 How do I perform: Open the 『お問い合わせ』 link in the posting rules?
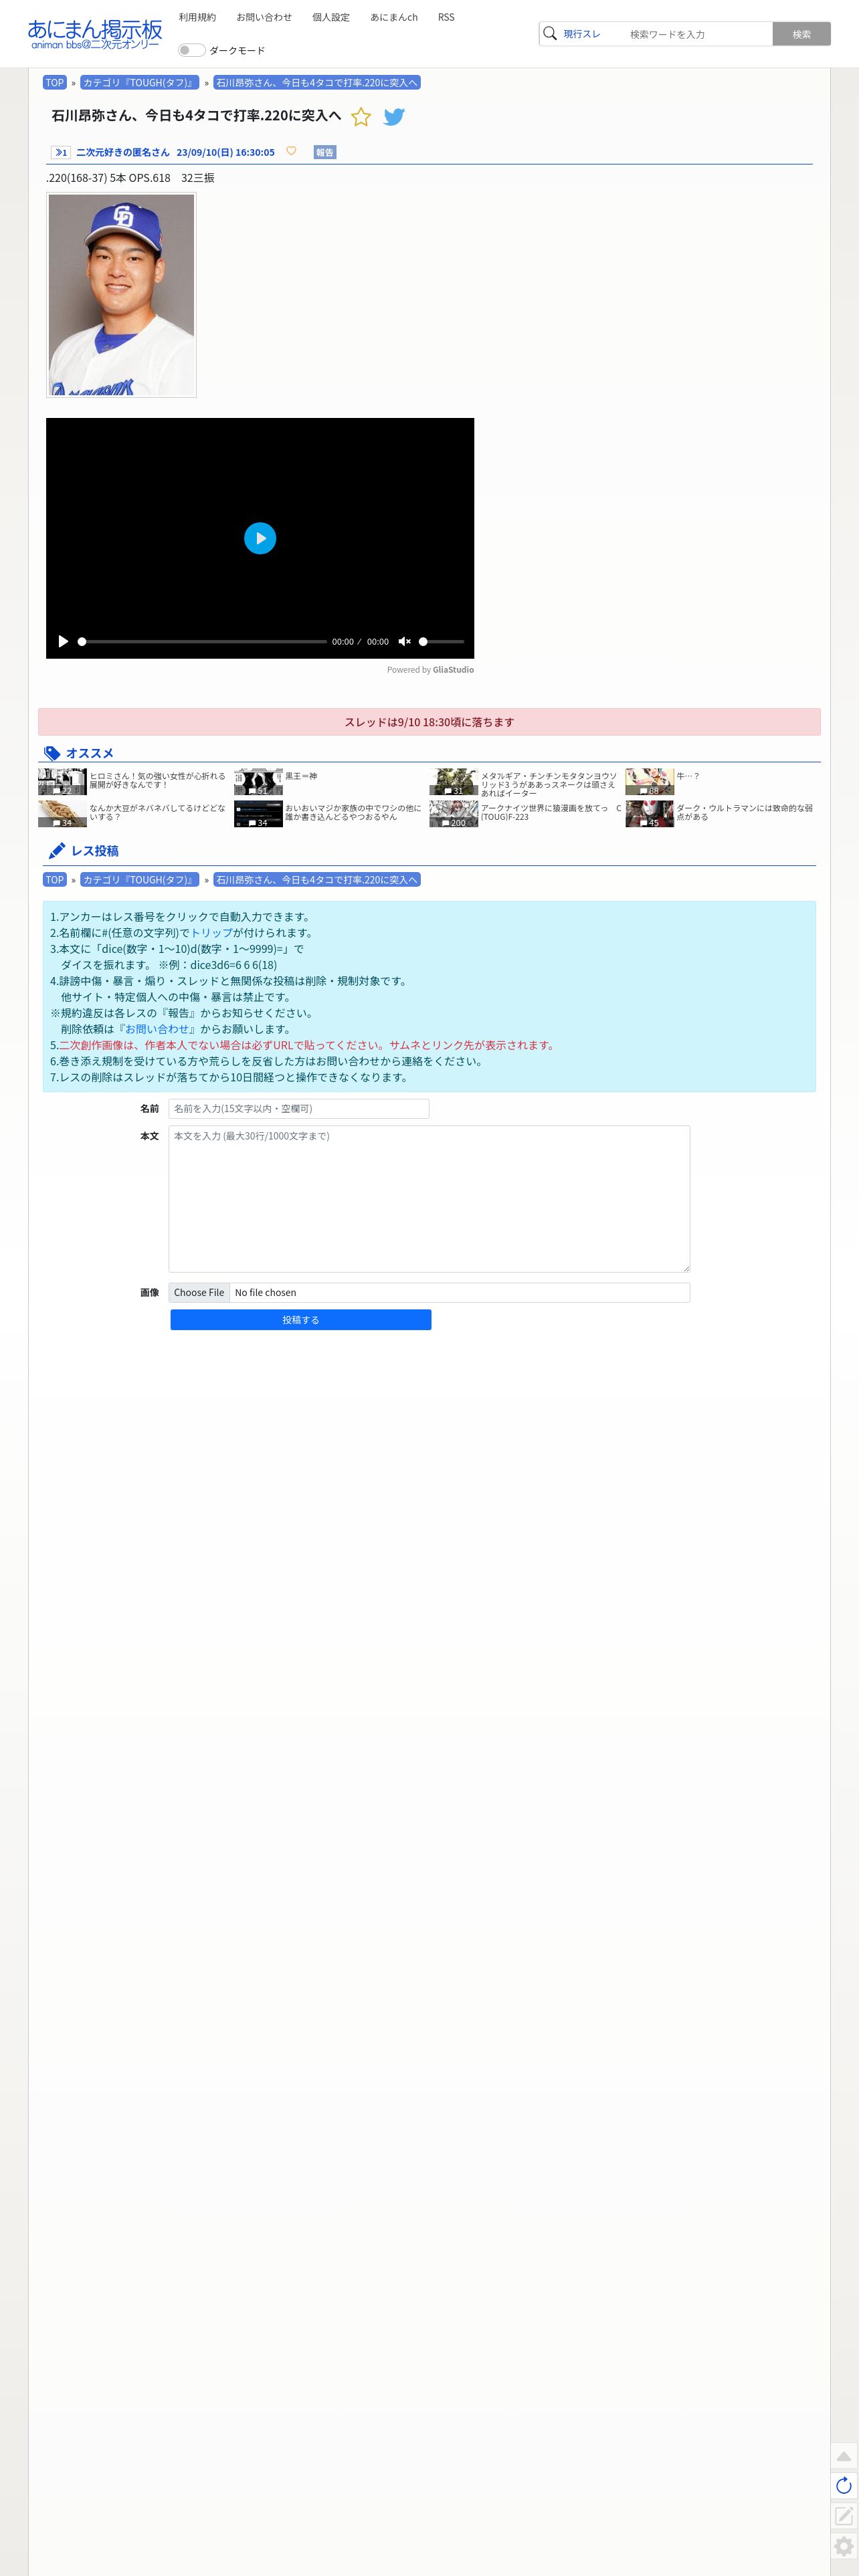(x=157, y=1029)
